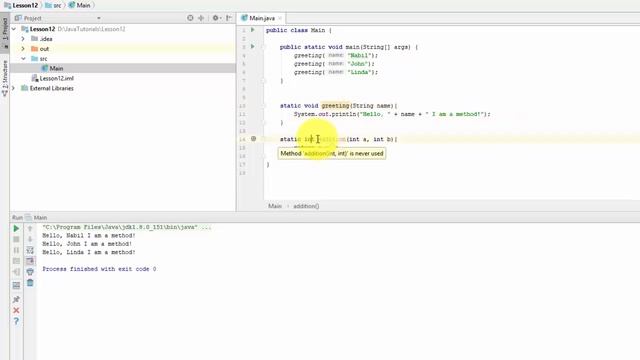Screen dimensions: 640x360
Task: Collapse the src folder
Action: (x=23, y=59)
